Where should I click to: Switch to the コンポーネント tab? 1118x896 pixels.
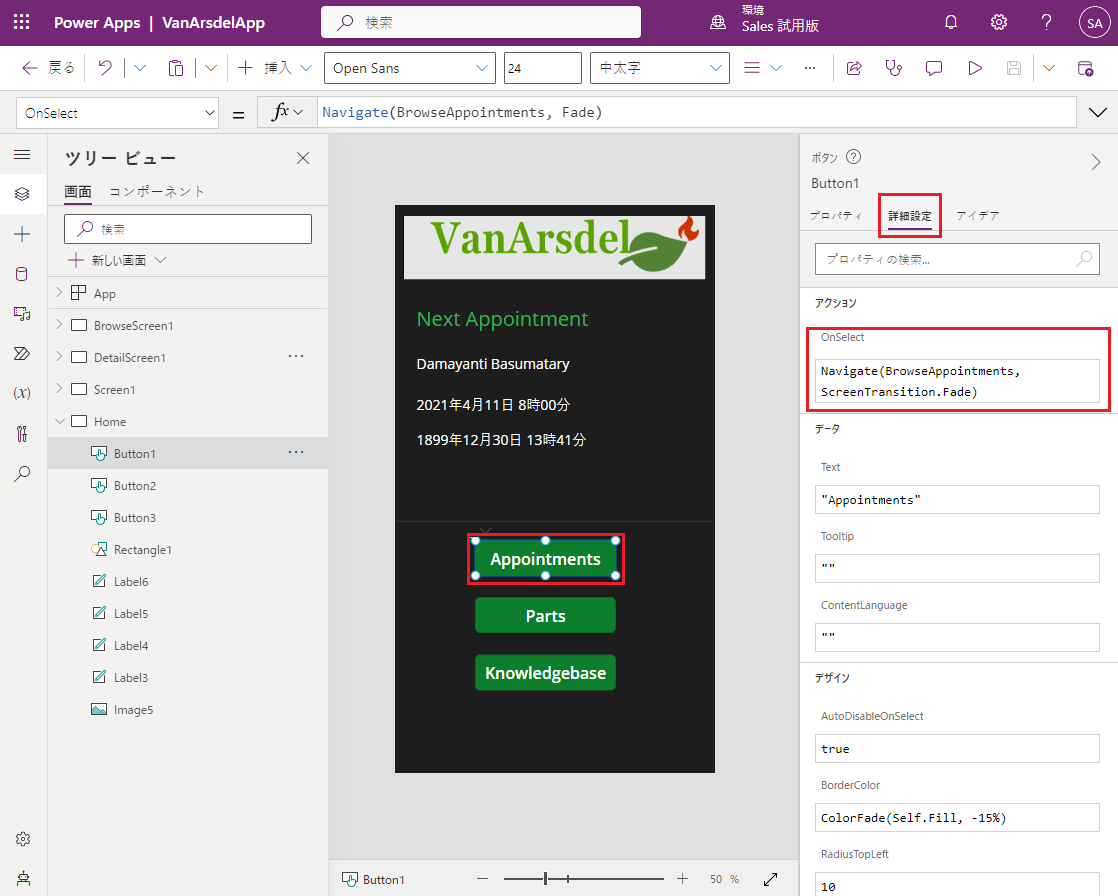click(x=157, y=192)
